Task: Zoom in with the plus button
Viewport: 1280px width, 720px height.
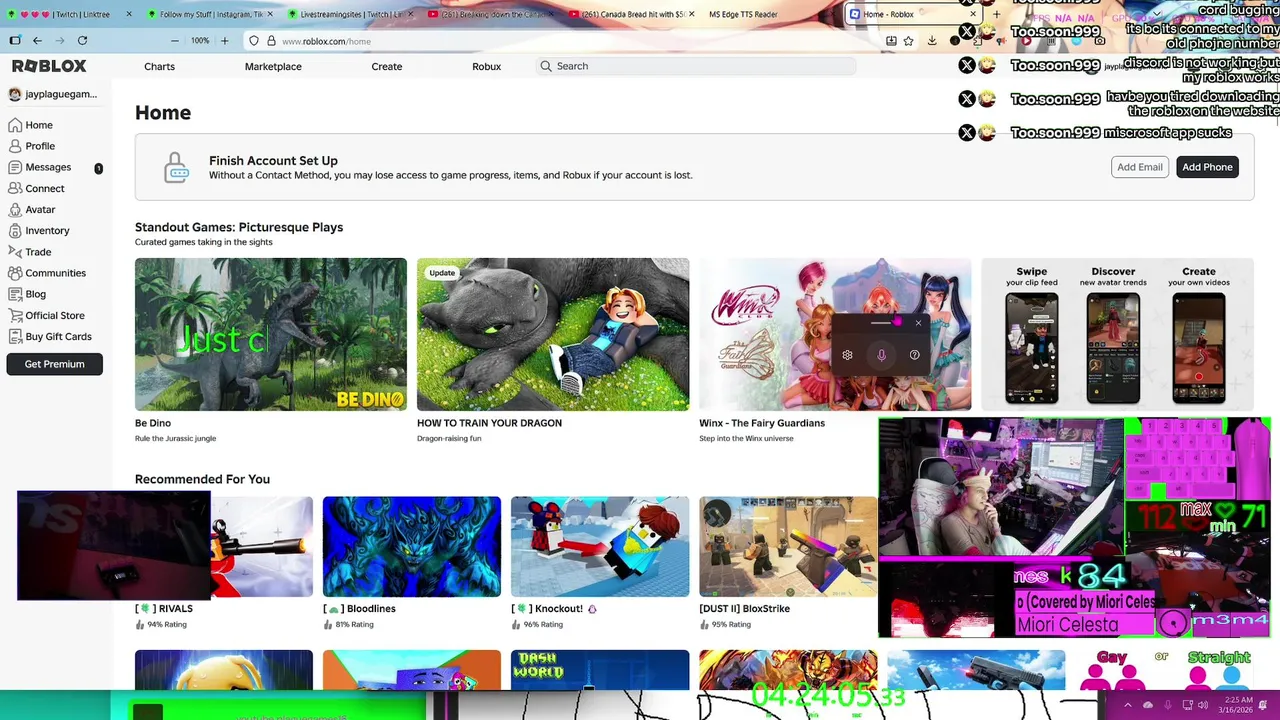Action: [x=224, y=40]
